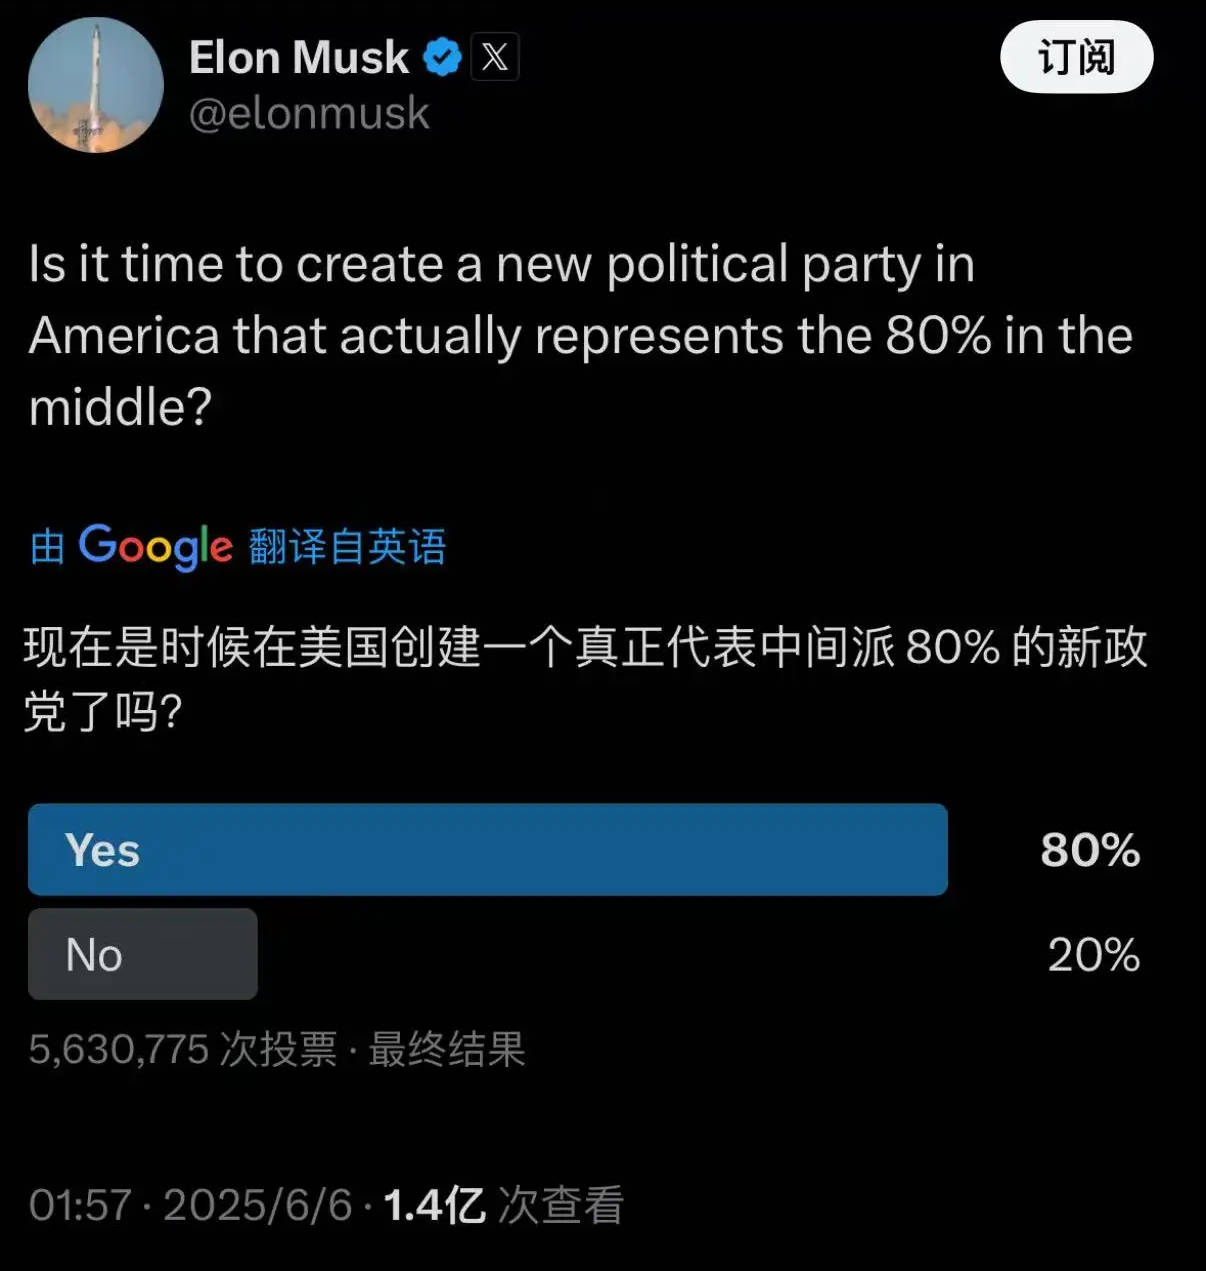The image size is (1206, 1271).
Task: Click the 01:57 post time
Action: [80, 1205]
